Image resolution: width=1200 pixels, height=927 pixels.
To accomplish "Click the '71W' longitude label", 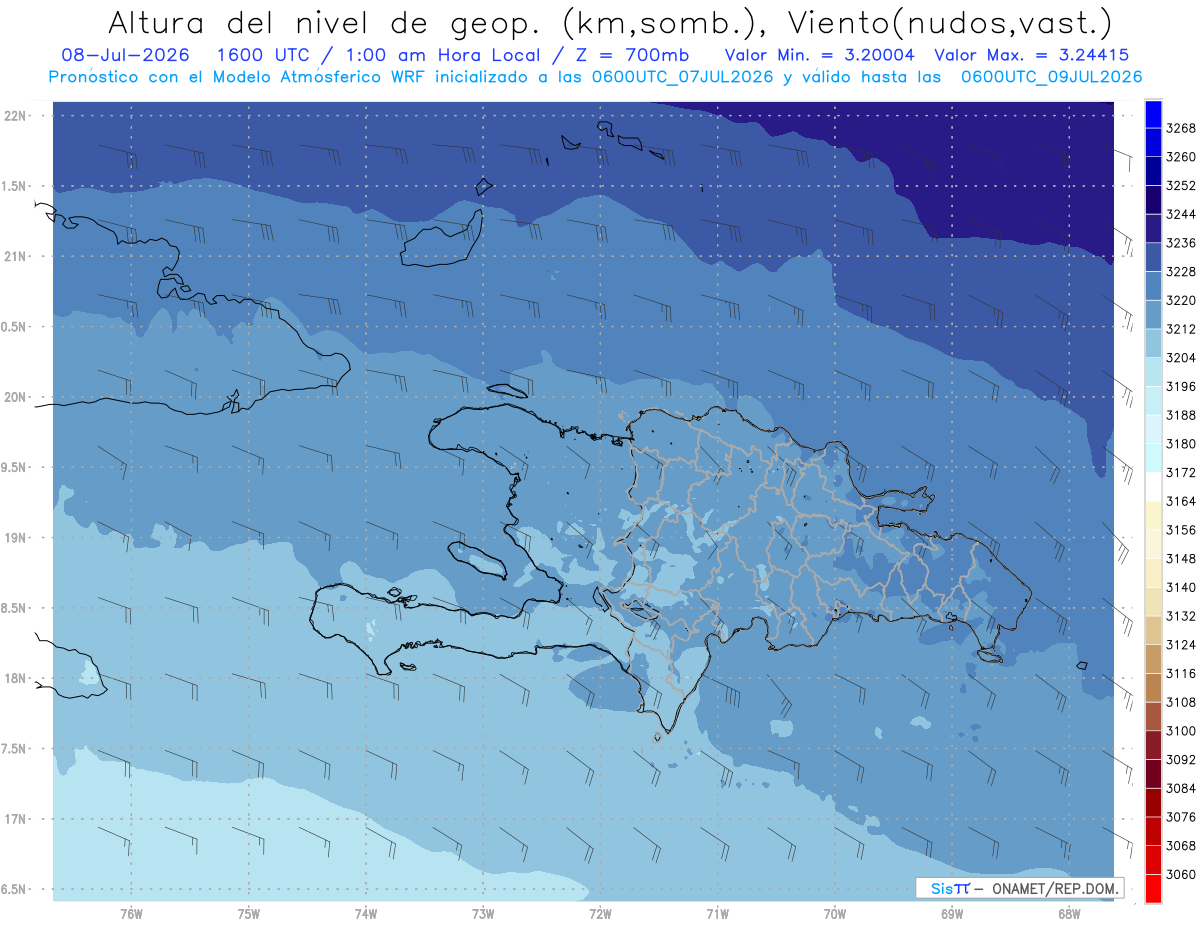I will click(717, 914).
